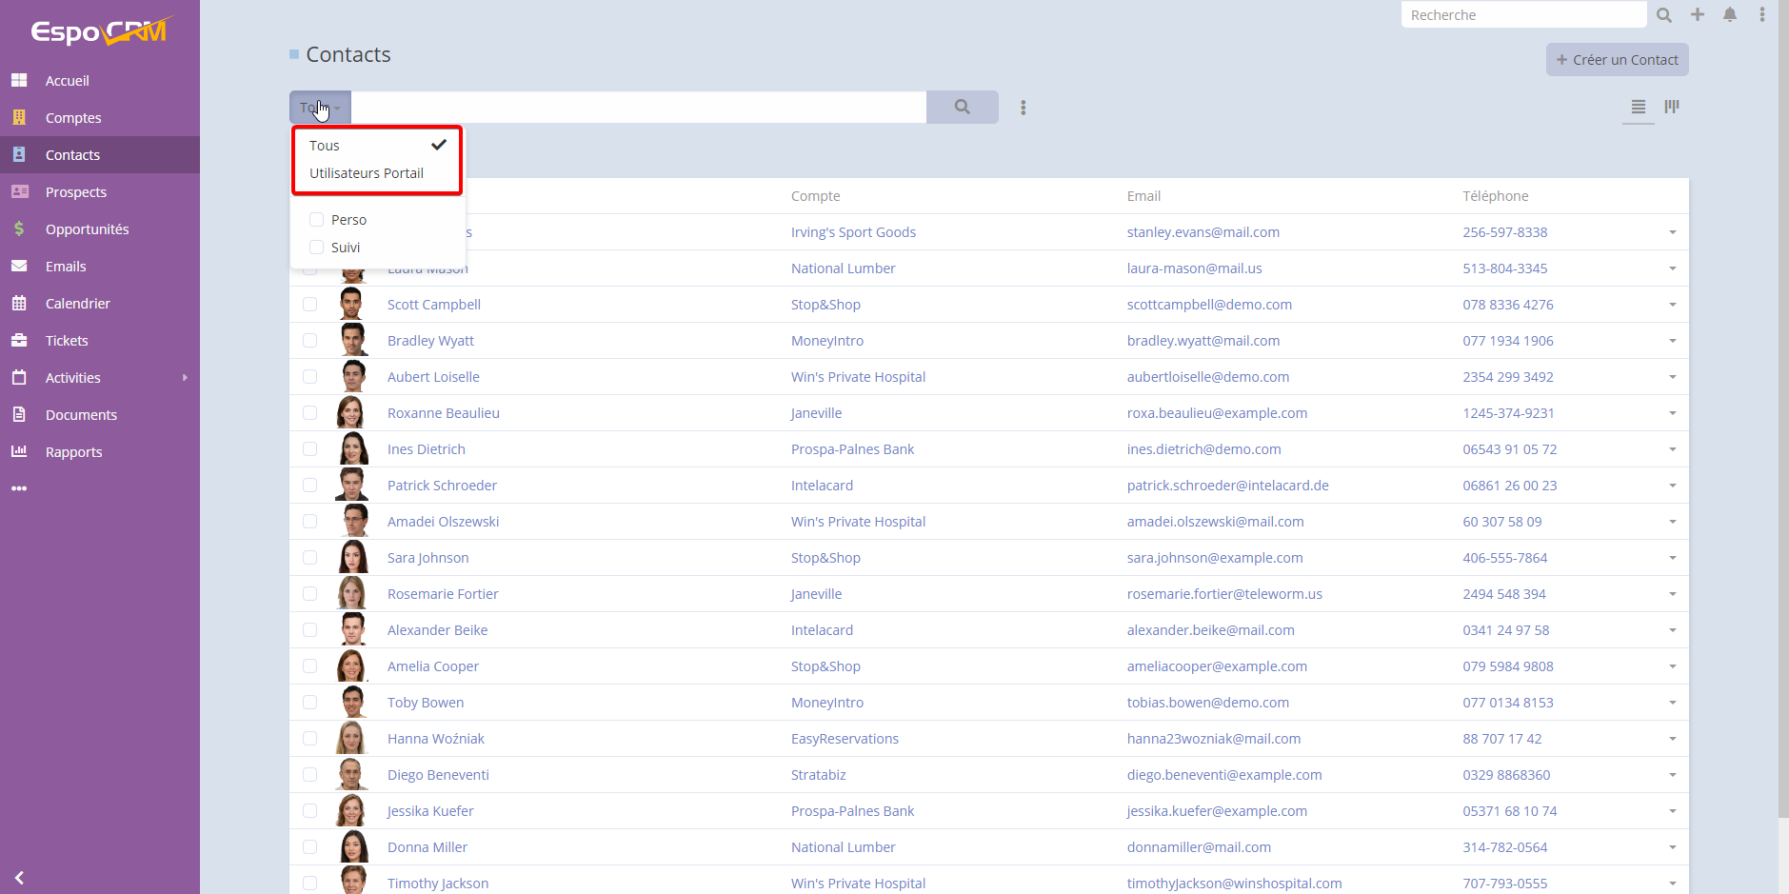
Task: Open the Calendrier sidebar icon
Action: pyautogui.click(x=19, y=303)
